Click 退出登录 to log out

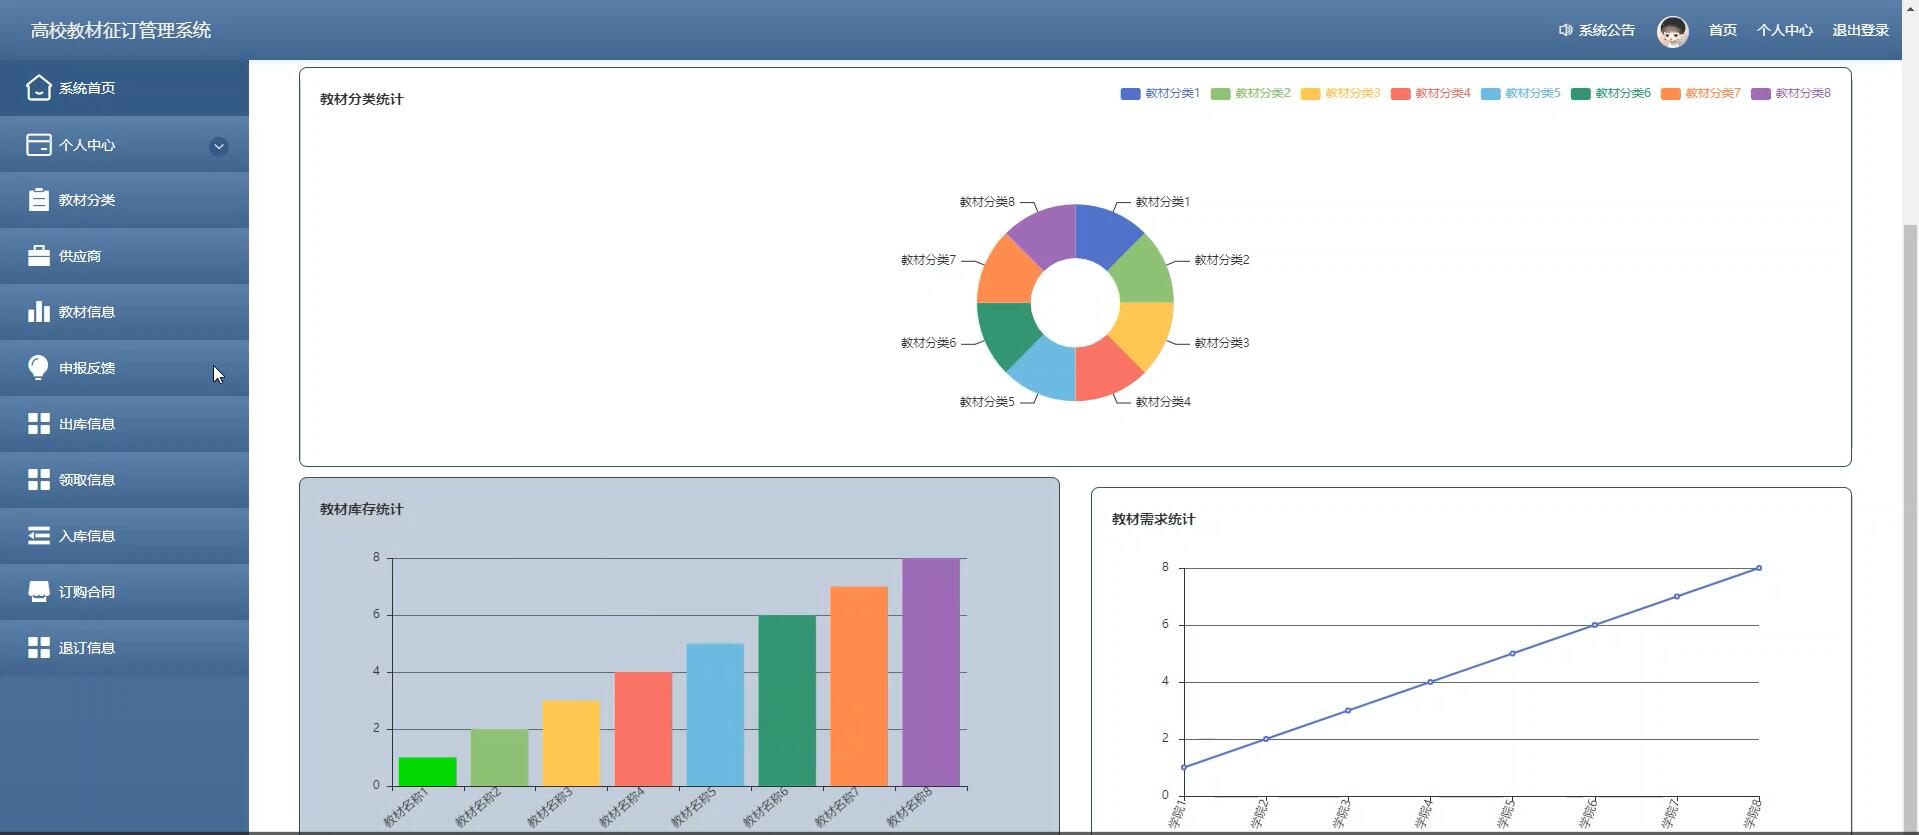click(x=1860, y=30)
